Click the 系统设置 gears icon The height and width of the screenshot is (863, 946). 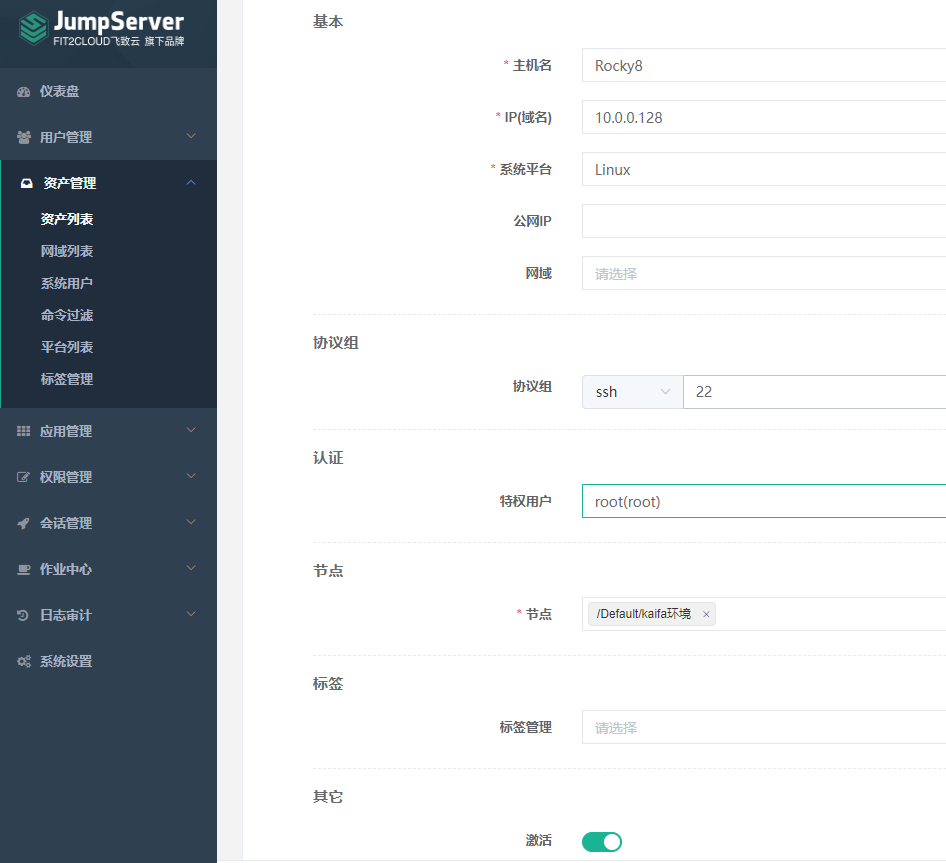[24, 661]
